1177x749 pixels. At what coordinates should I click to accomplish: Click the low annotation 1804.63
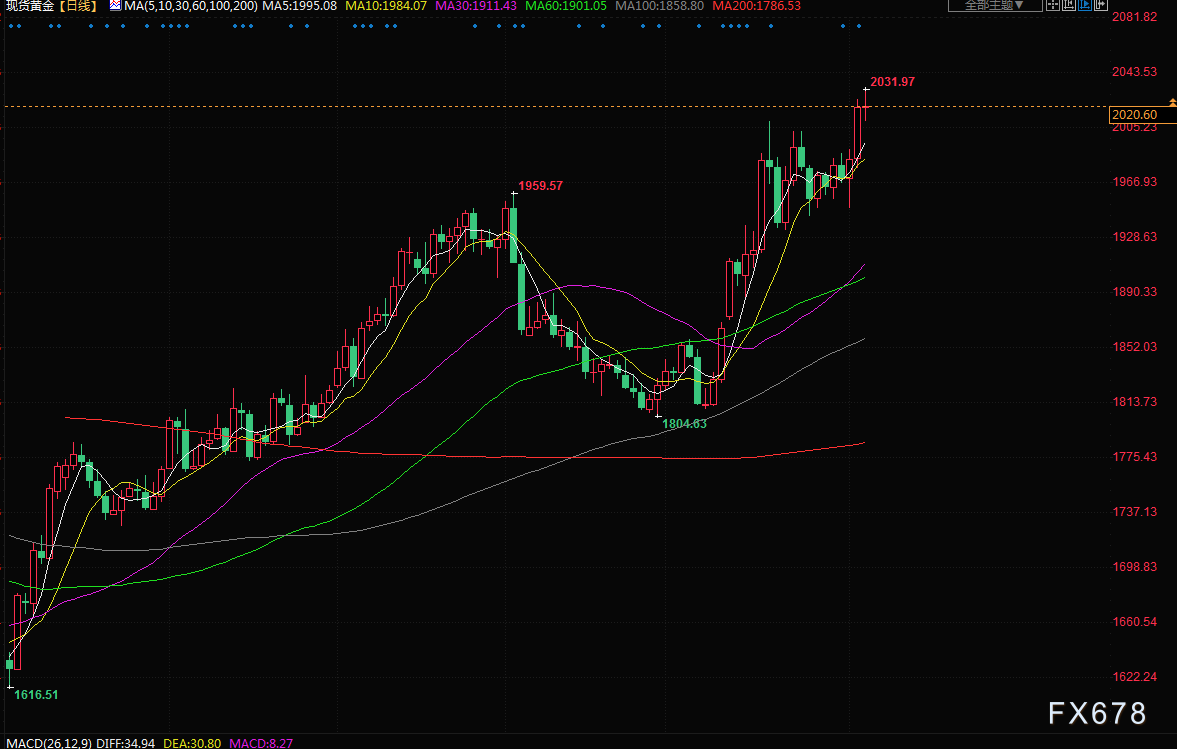coord(685,424)
